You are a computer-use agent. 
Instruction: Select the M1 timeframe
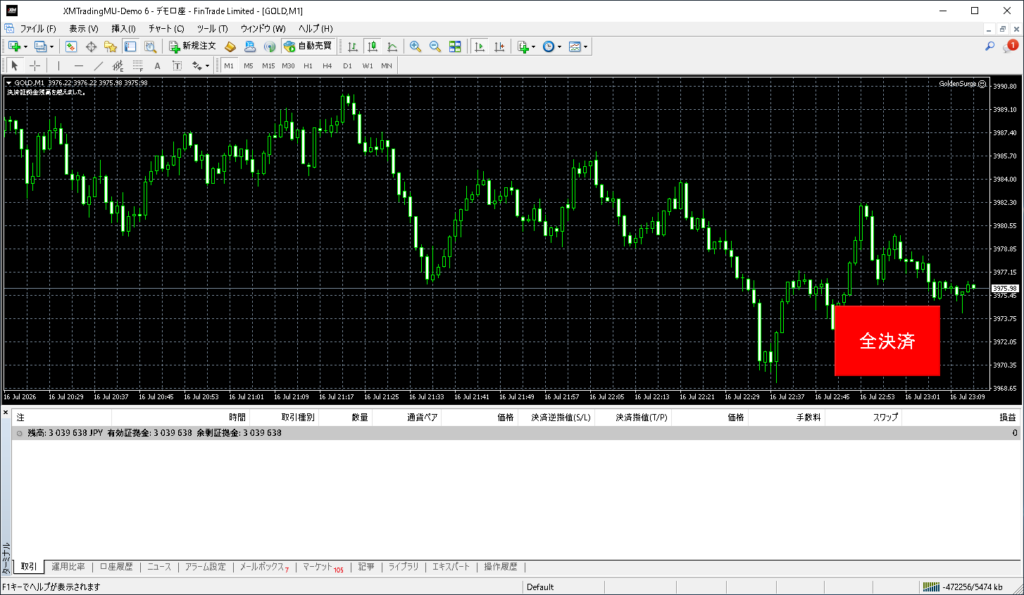[x=229, y=65]
